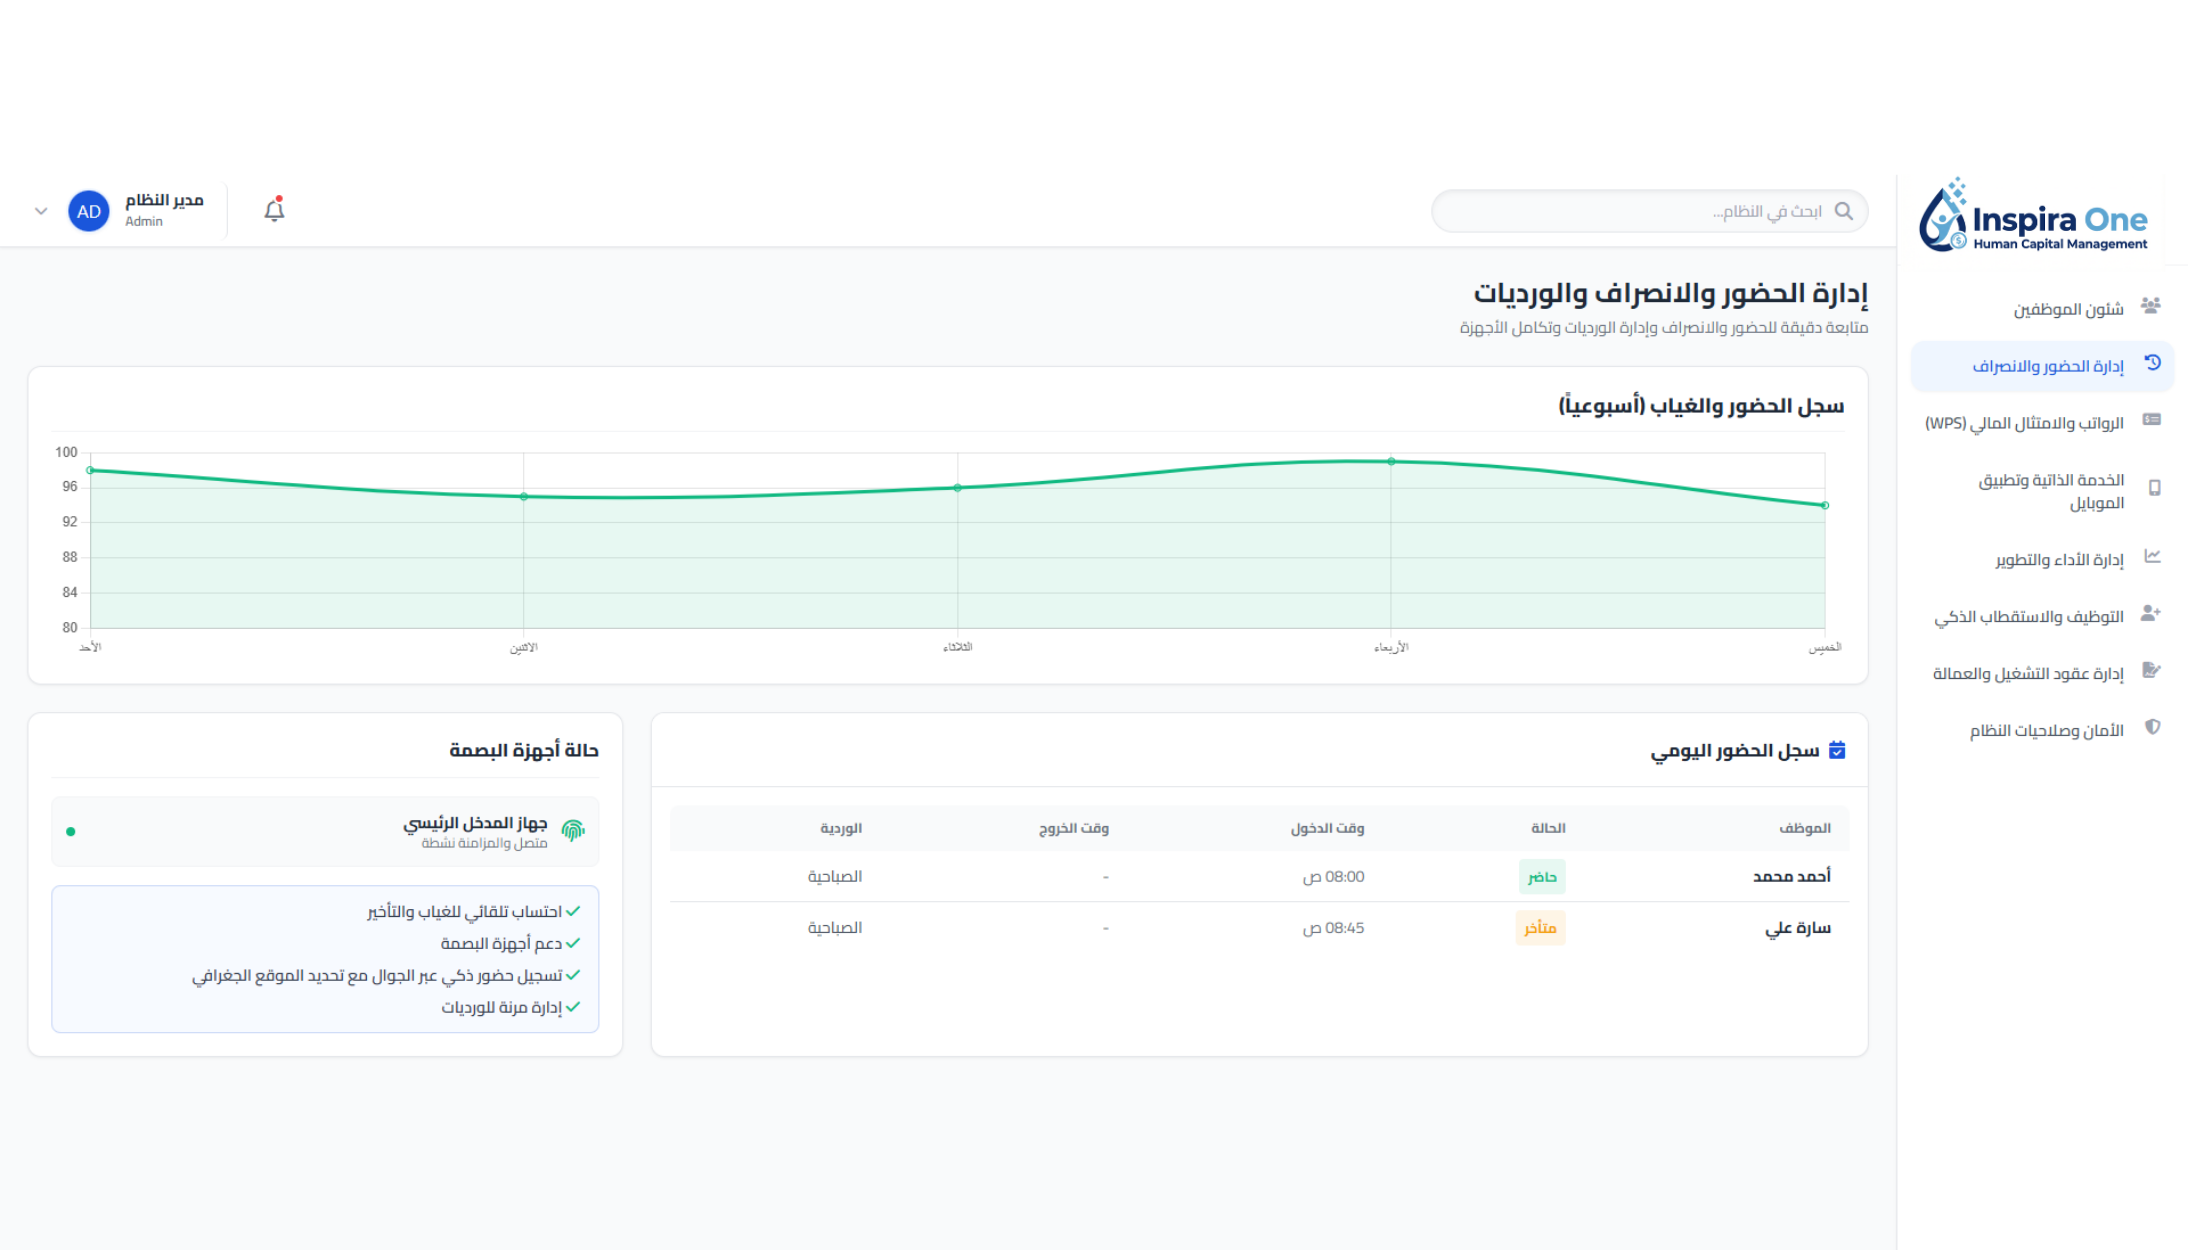Open إدارة الأداء والتطوير menu item
Screen dimensions: 2188x1250
click(2042, 559)
